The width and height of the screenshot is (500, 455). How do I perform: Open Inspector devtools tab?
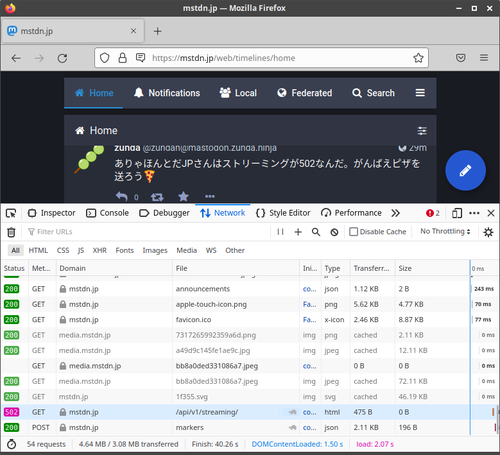(51, 213)
